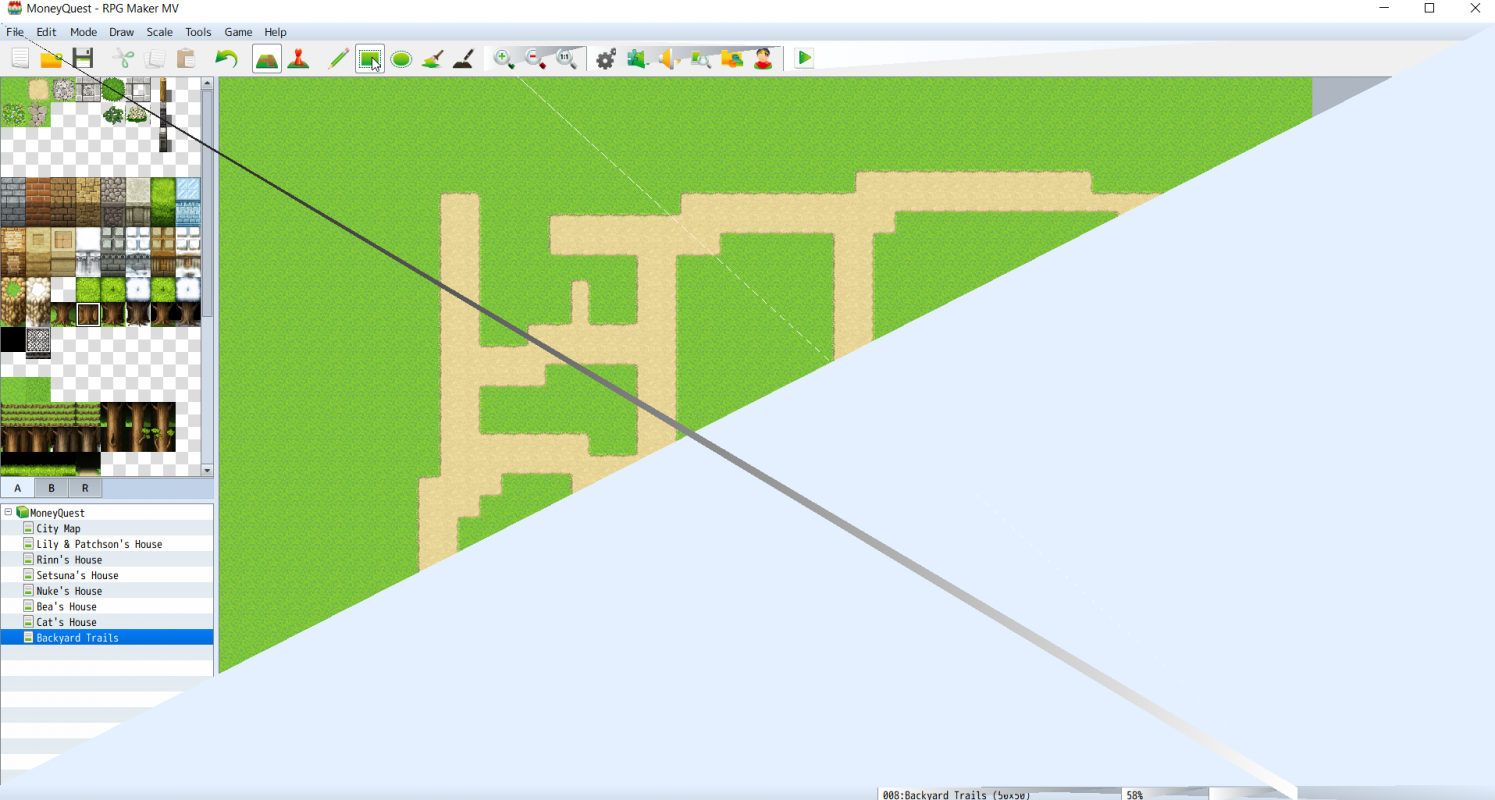The image size is (1495, 800).
Task: Select the Map editing mode icon
Action: coord(266,58)
